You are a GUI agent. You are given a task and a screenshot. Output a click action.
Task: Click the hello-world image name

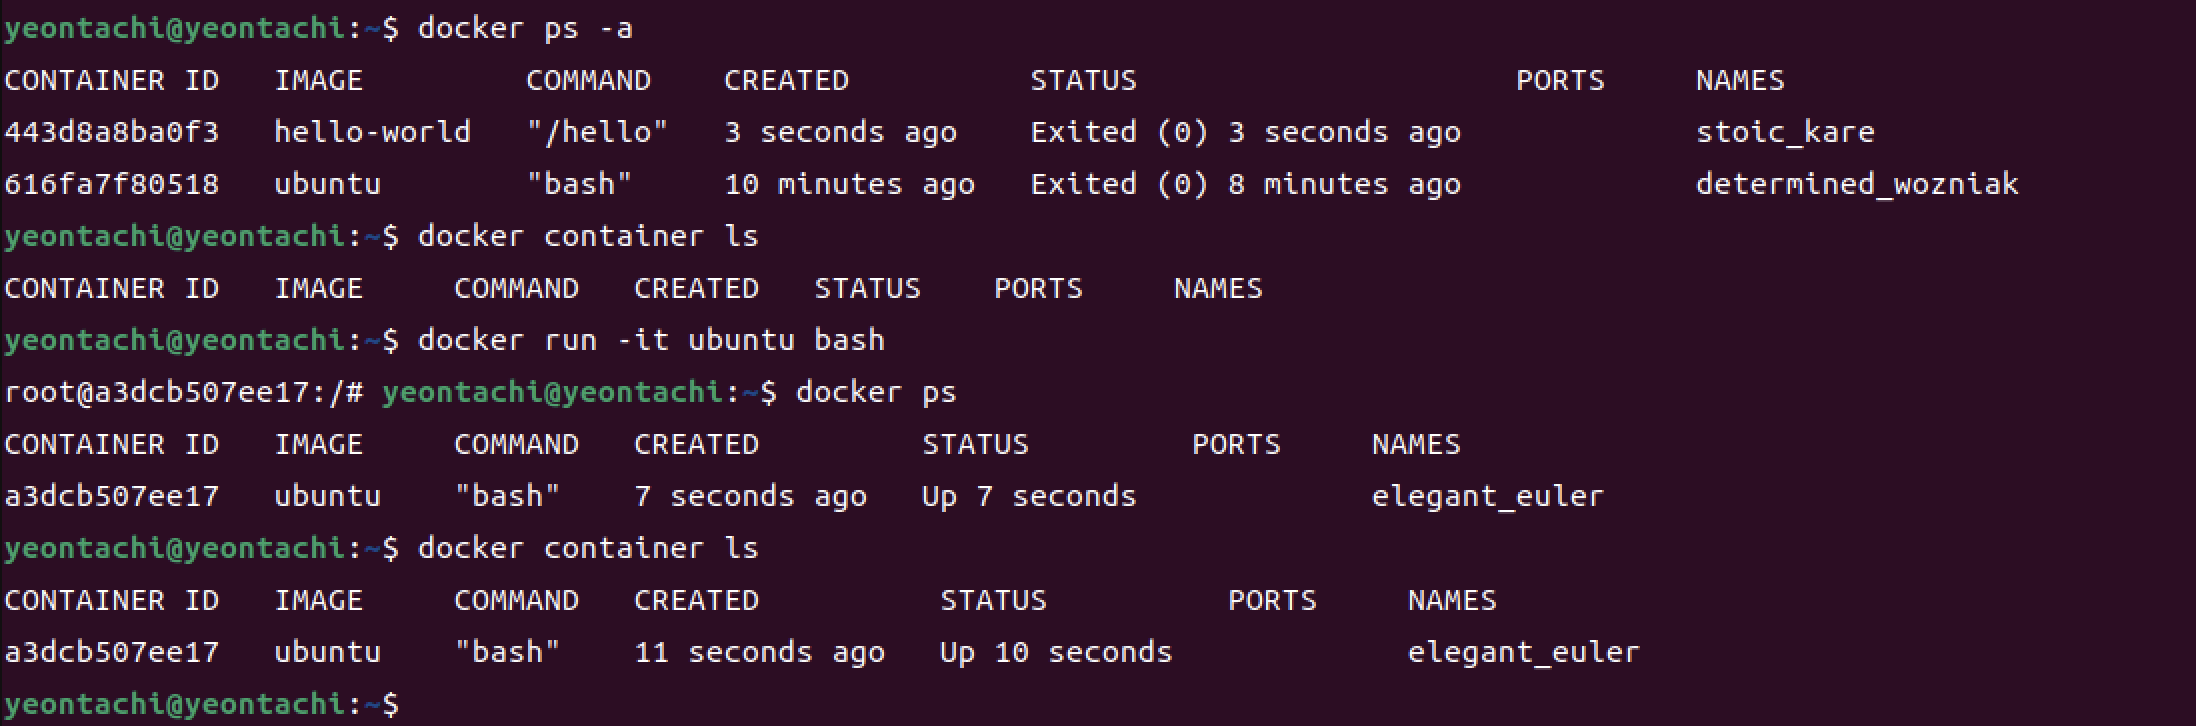click(x=372, y=132)
